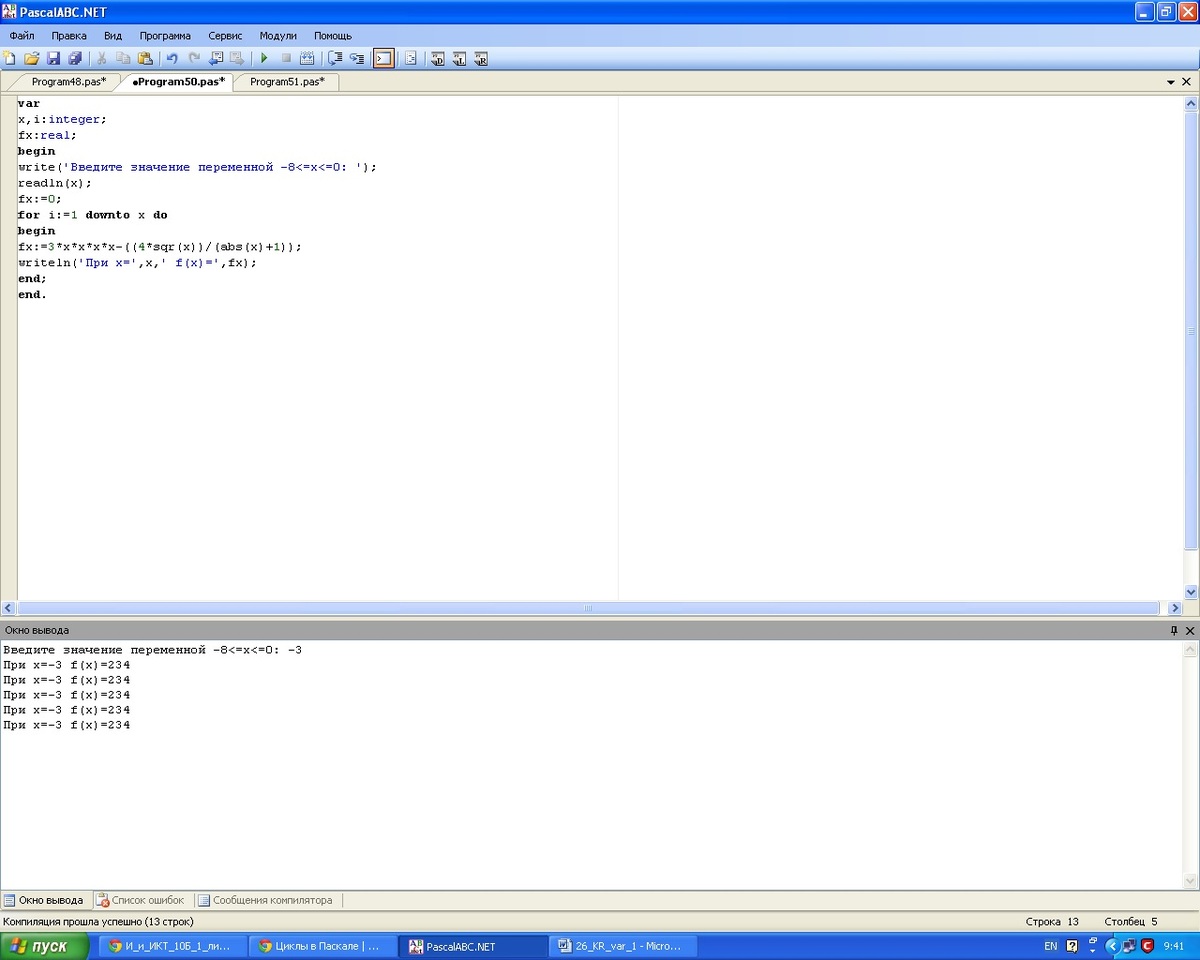Close the active editor tab with X
1200x960 pixels.
tap(1188, 82)
